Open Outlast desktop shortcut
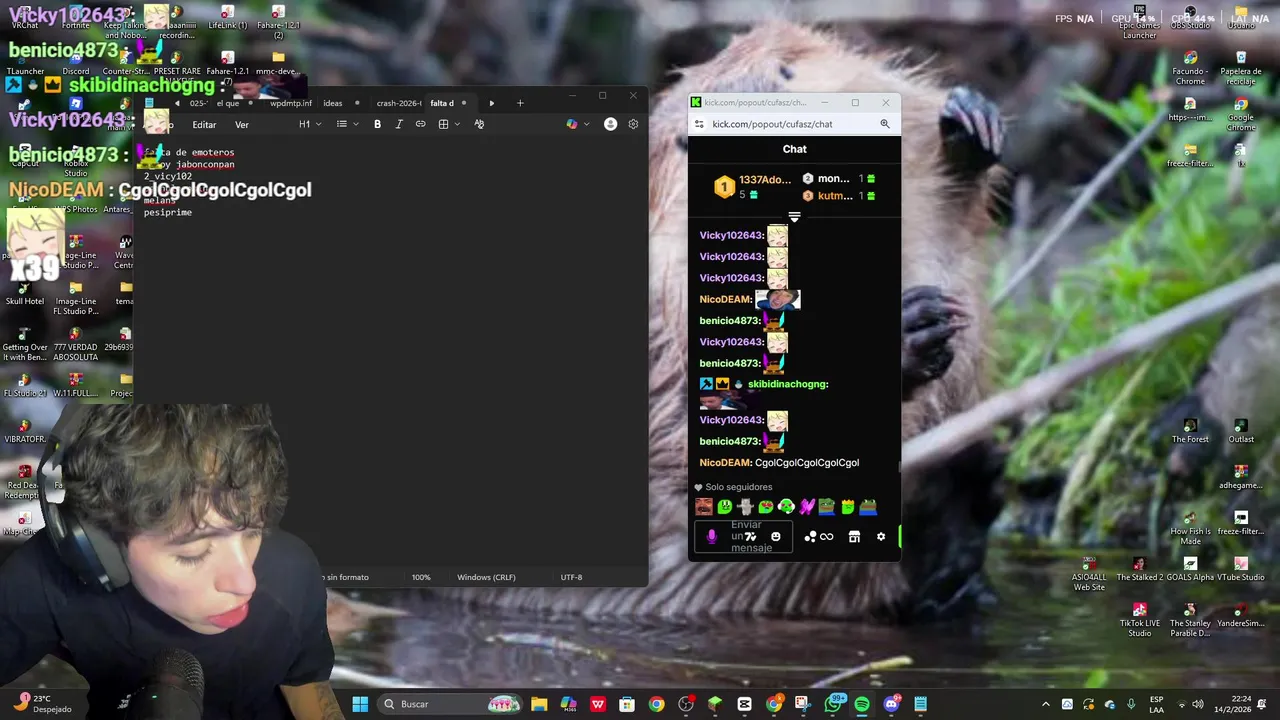The width and height of the screenshot is (1280, 720). [x=1241, y=431]
